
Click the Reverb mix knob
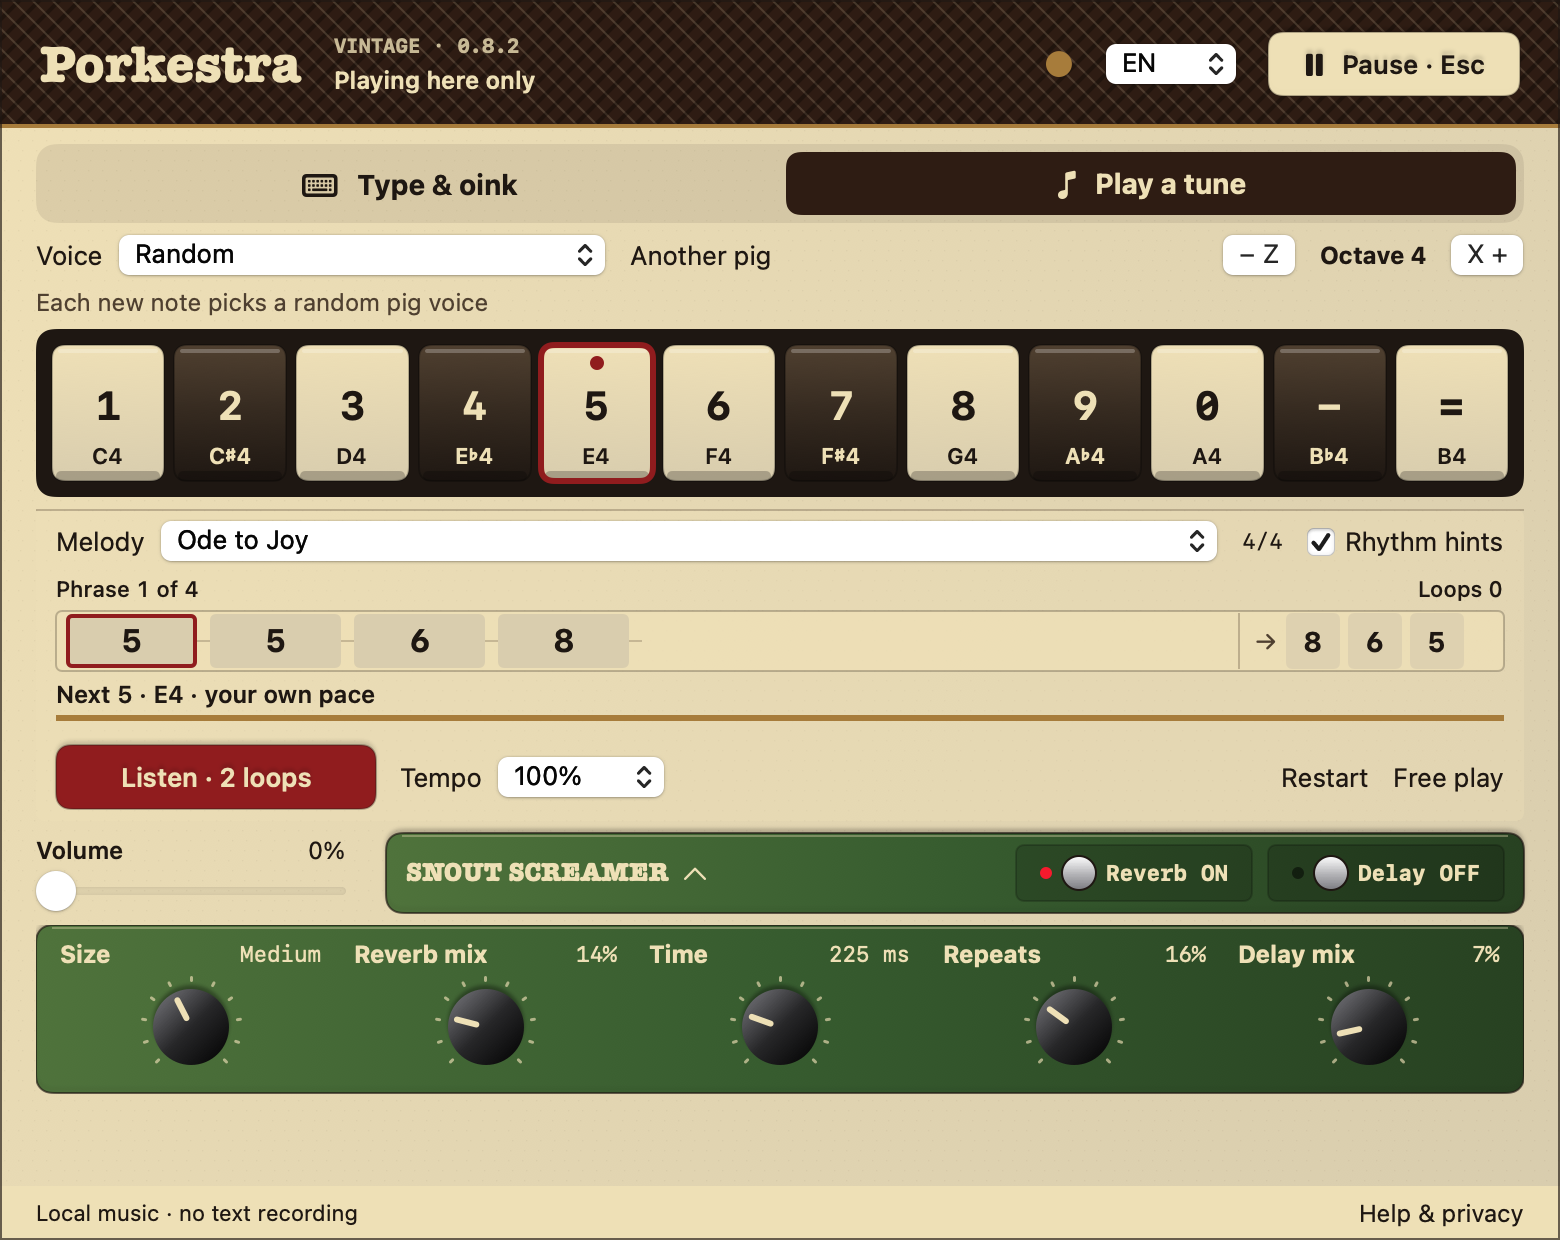click(x=485, y=1026)
